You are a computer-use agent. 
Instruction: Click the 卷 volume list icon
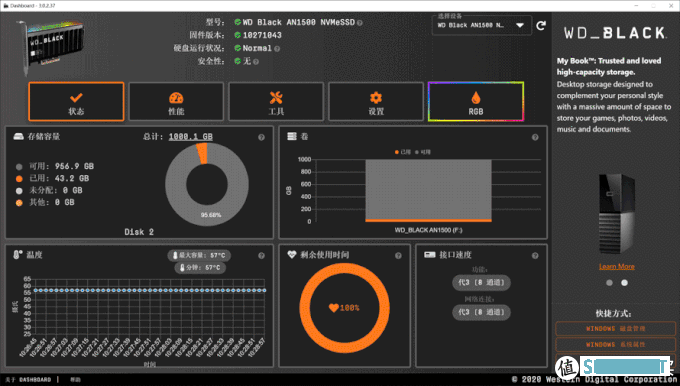[x=292, y=136]
